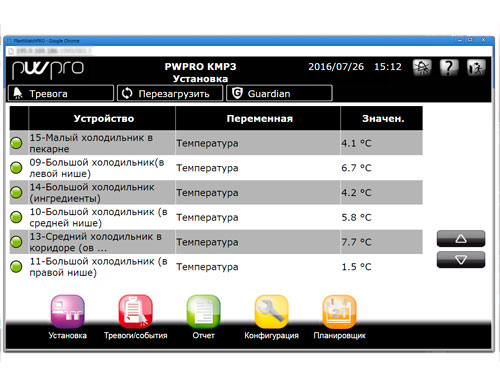Screen dimensions: 500x385
Task: Click the 6.7 °C value
Action: click(356, 168)
